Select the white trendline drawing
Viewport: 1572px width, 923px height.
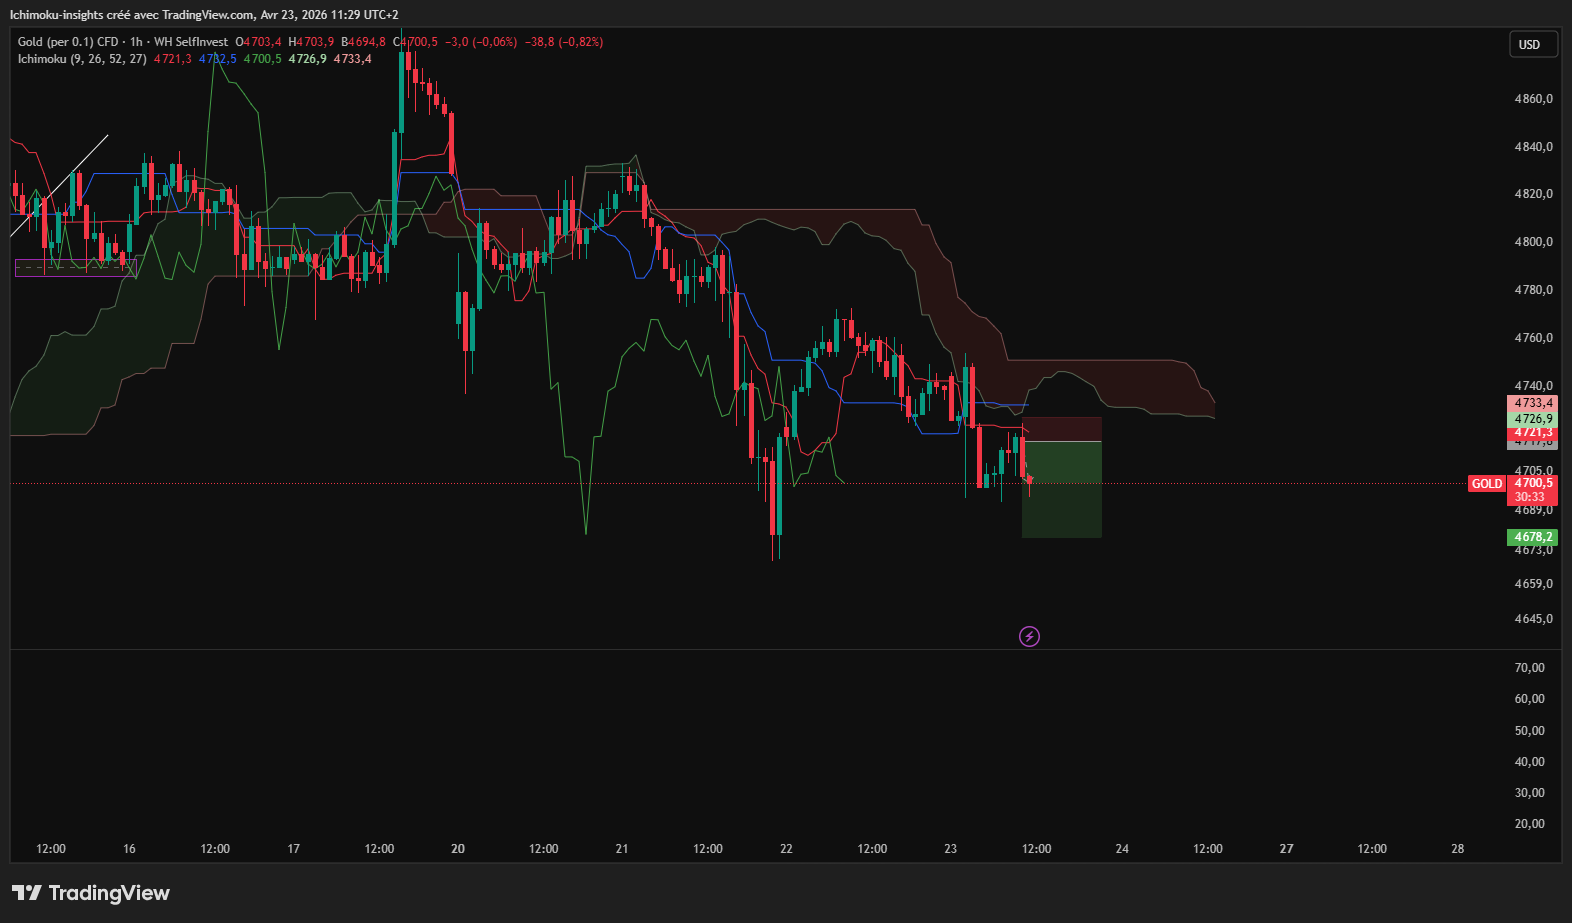[59, 186]
